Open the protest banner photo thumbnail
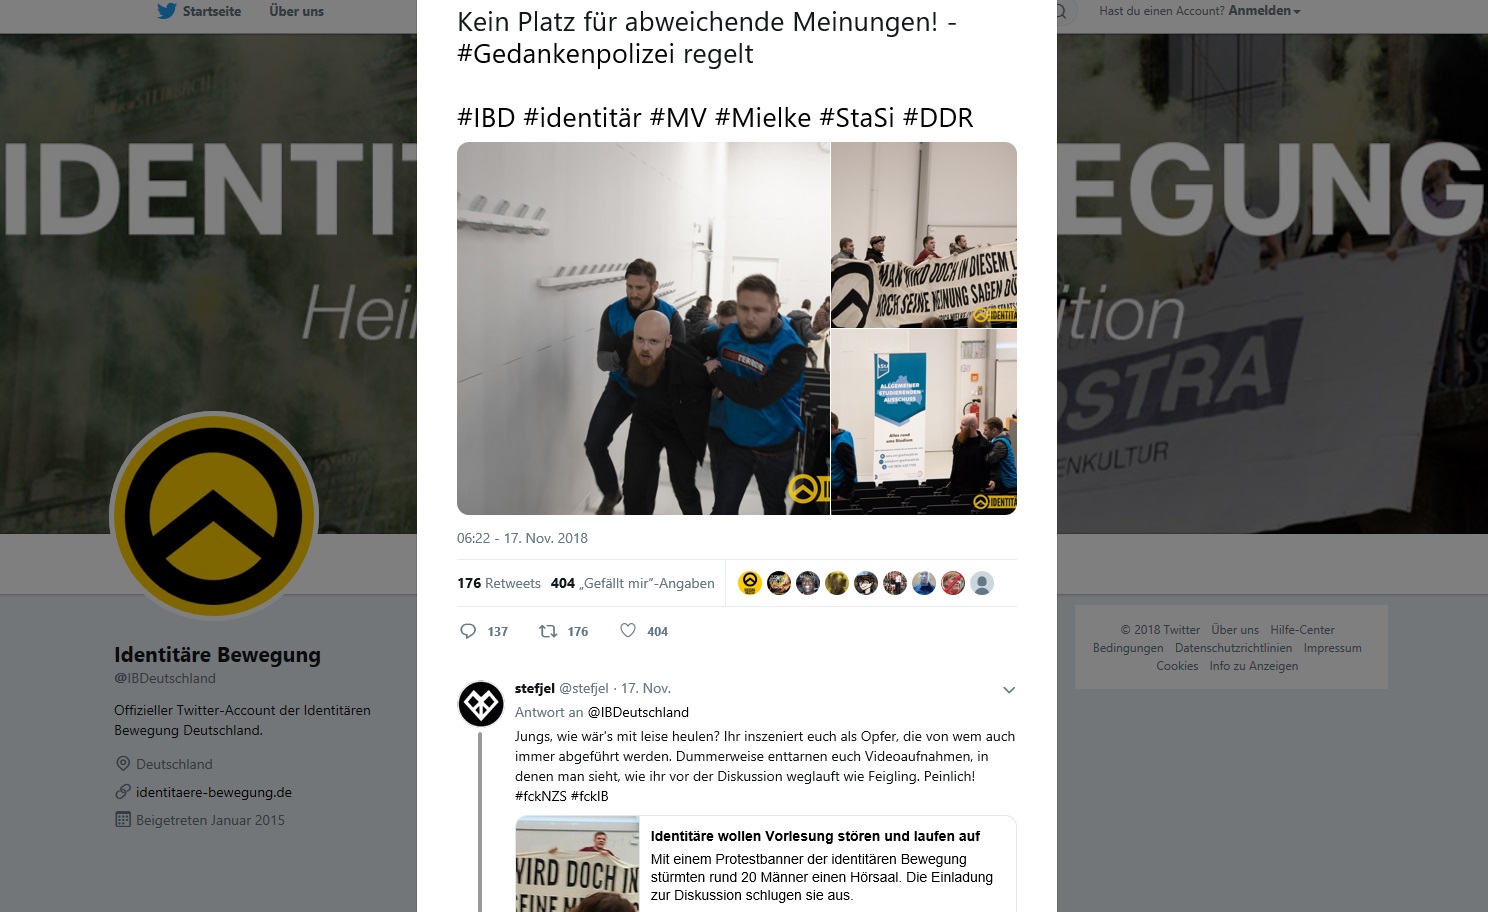The width and height of the screenshot is (1488, 912). pyautogui.click(x=924, y=235)
